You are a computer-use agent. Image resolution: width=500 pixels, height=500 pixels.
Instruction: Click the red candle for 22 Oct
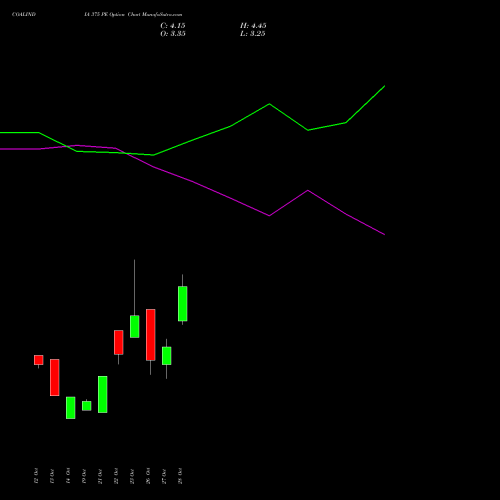(119, 342)
